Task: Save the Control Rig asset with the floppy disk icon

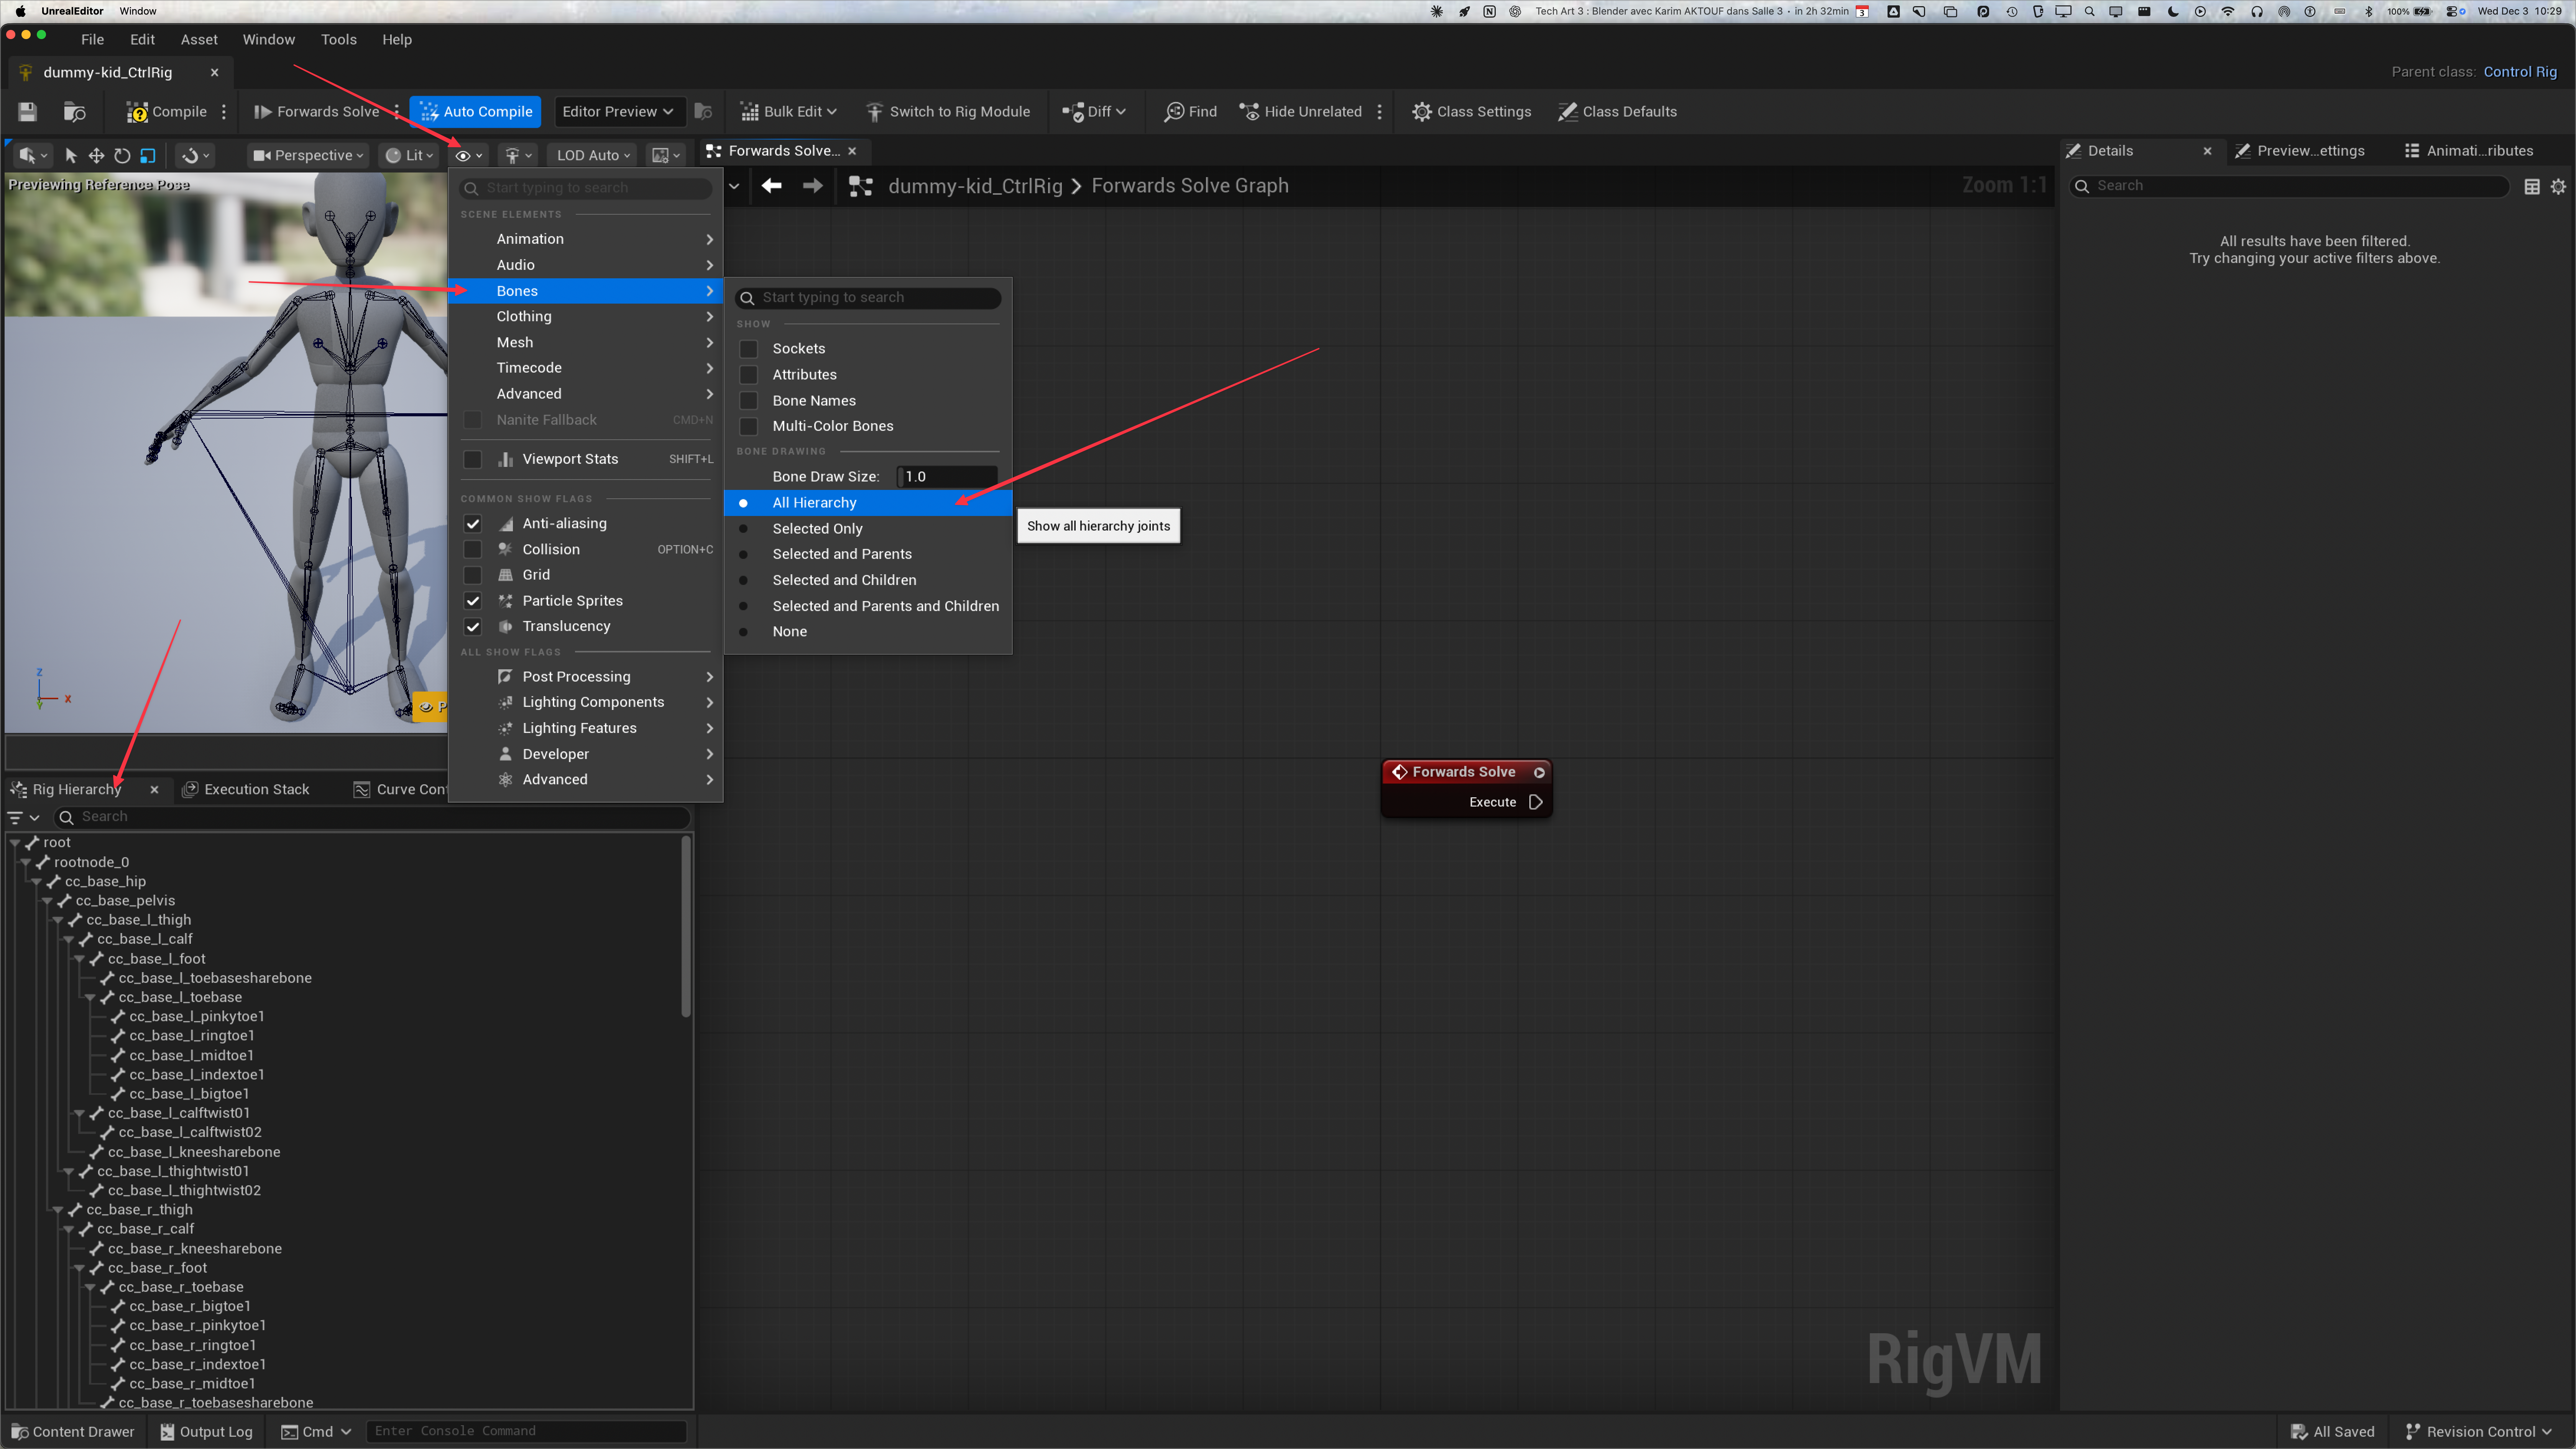Action: pos(27,112)
